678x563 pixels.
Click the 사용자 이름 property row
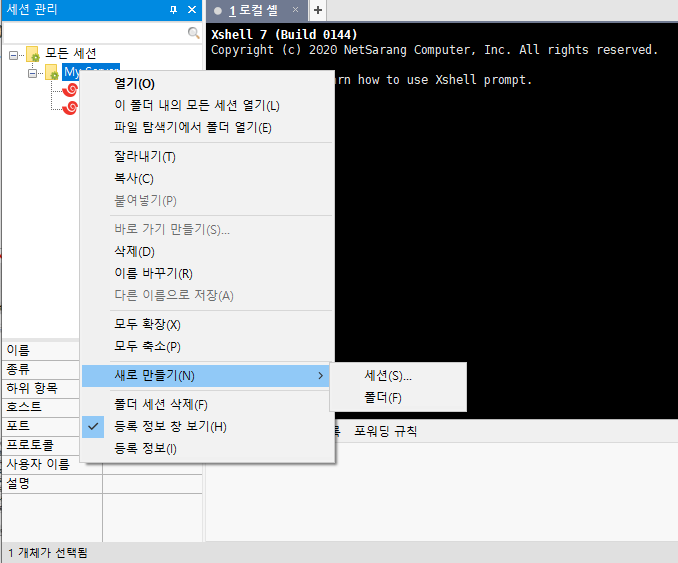point(102,464)
